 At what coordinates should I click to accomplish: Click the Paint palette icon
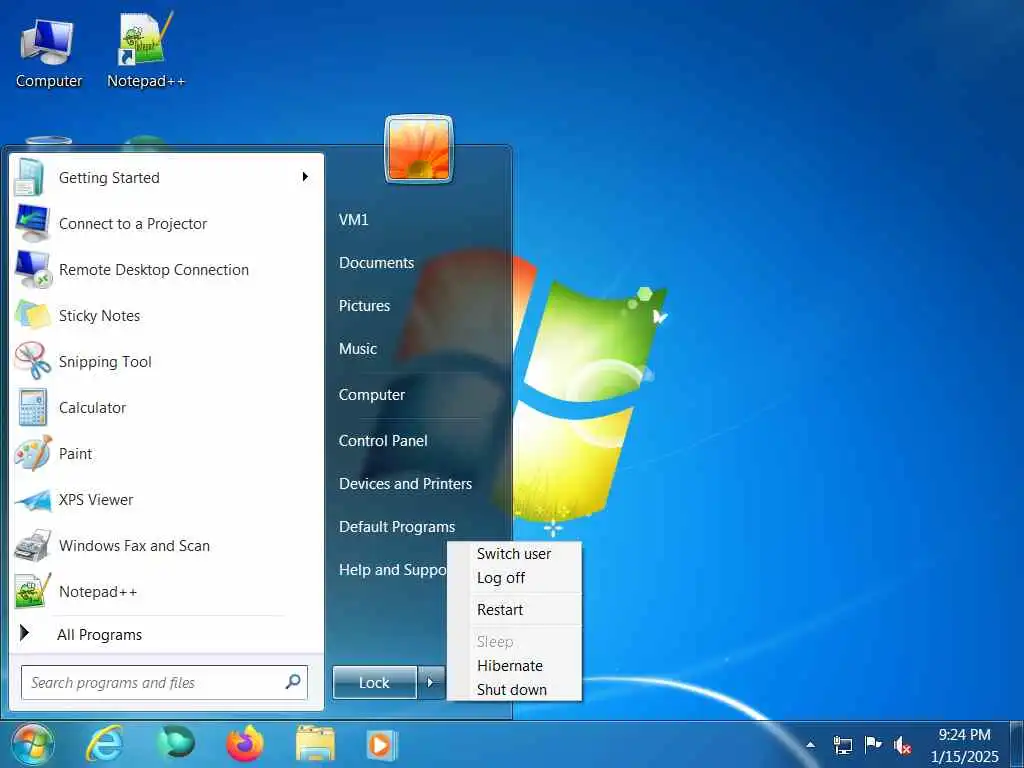click(32, 453)
